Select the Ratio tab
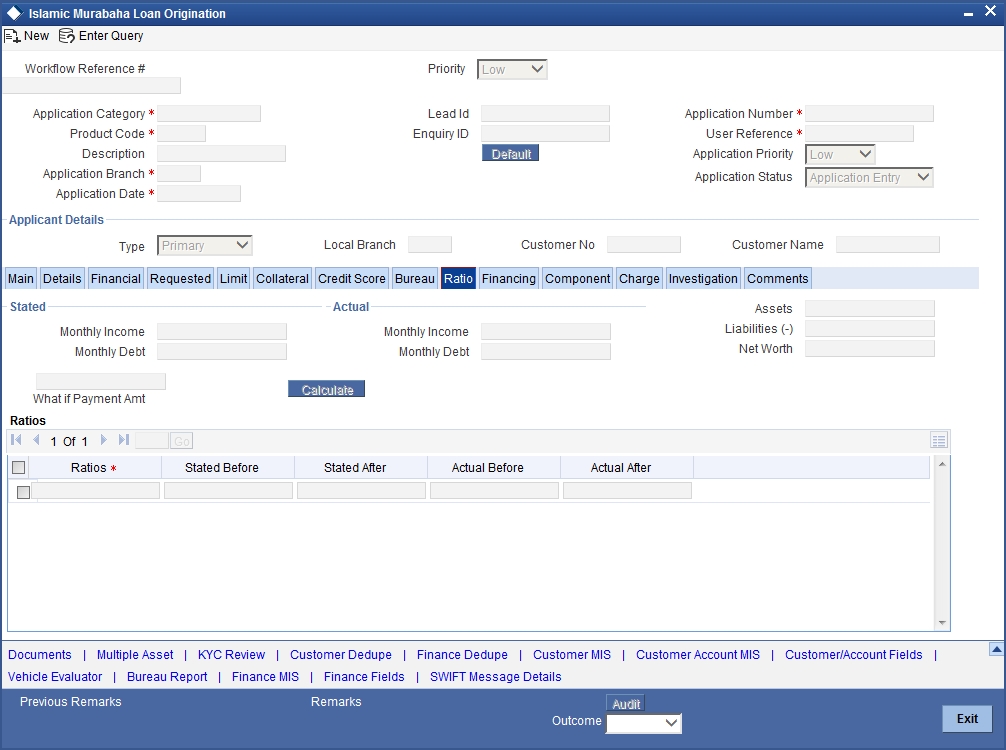 click(x=458, y=278)
